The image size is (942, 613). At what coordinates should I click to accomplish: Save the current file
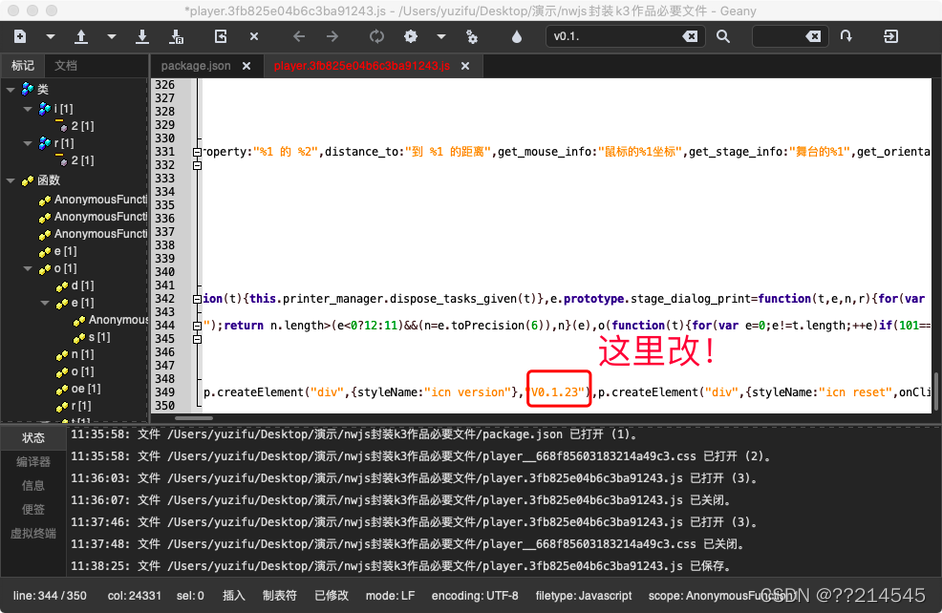(x=142, y=37)
